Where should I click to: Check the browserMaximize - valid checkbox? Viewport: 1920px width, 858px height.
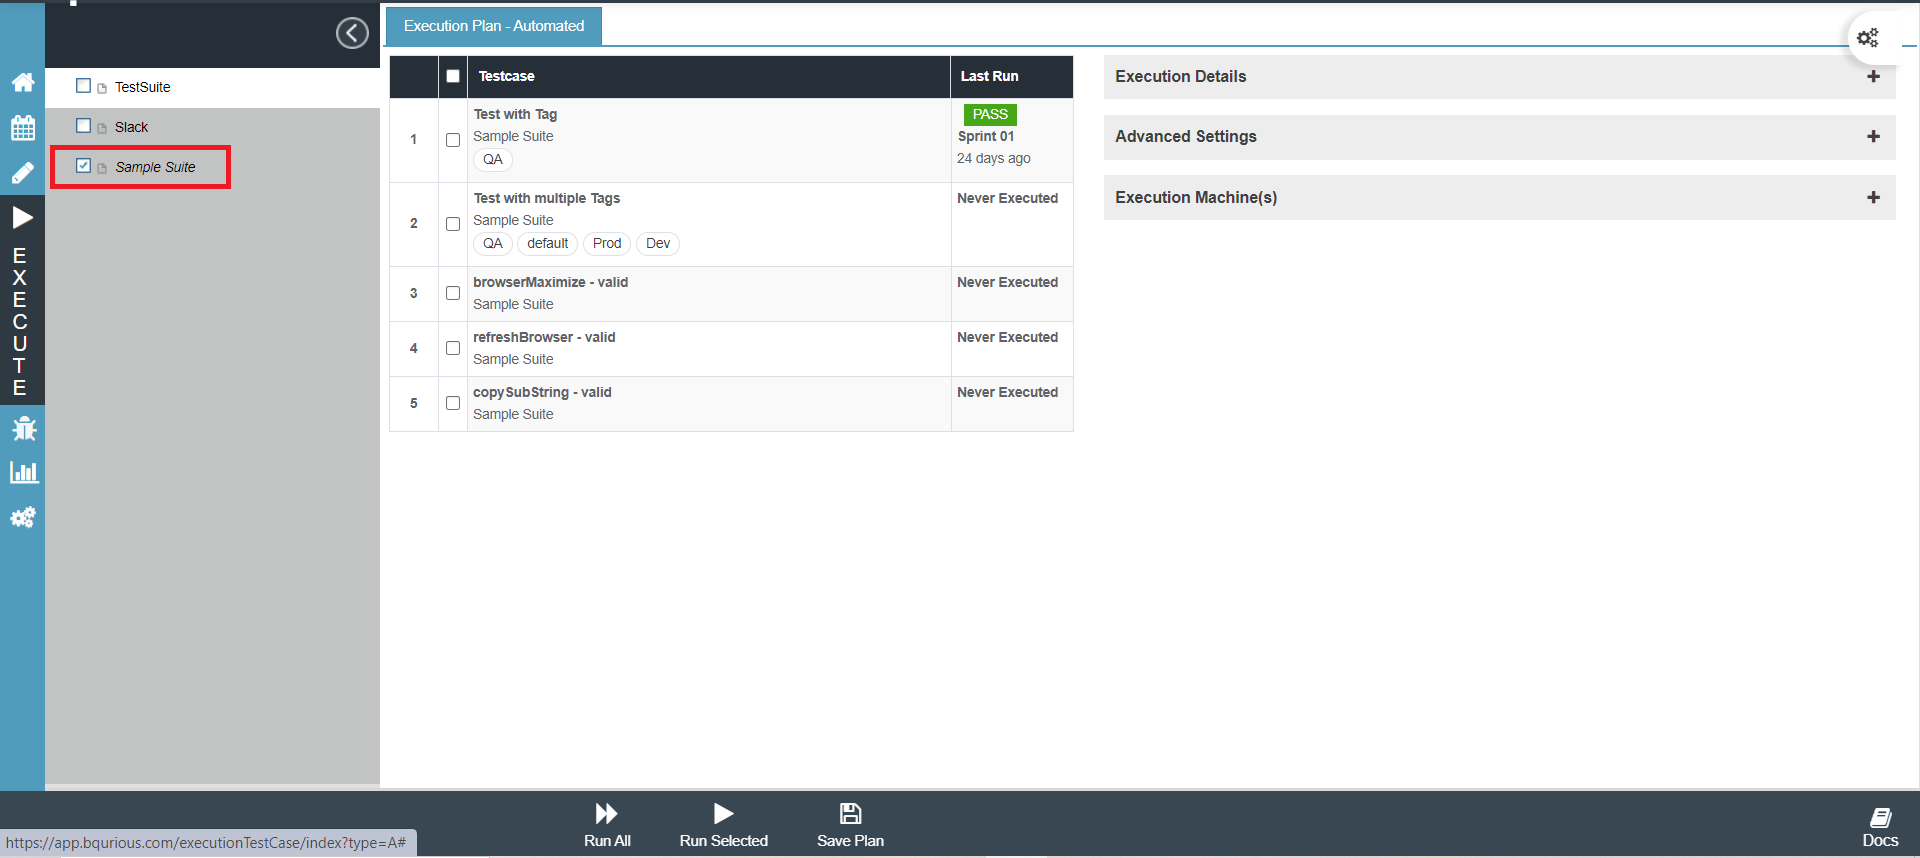pyautogui.click(x=453, y=293)
